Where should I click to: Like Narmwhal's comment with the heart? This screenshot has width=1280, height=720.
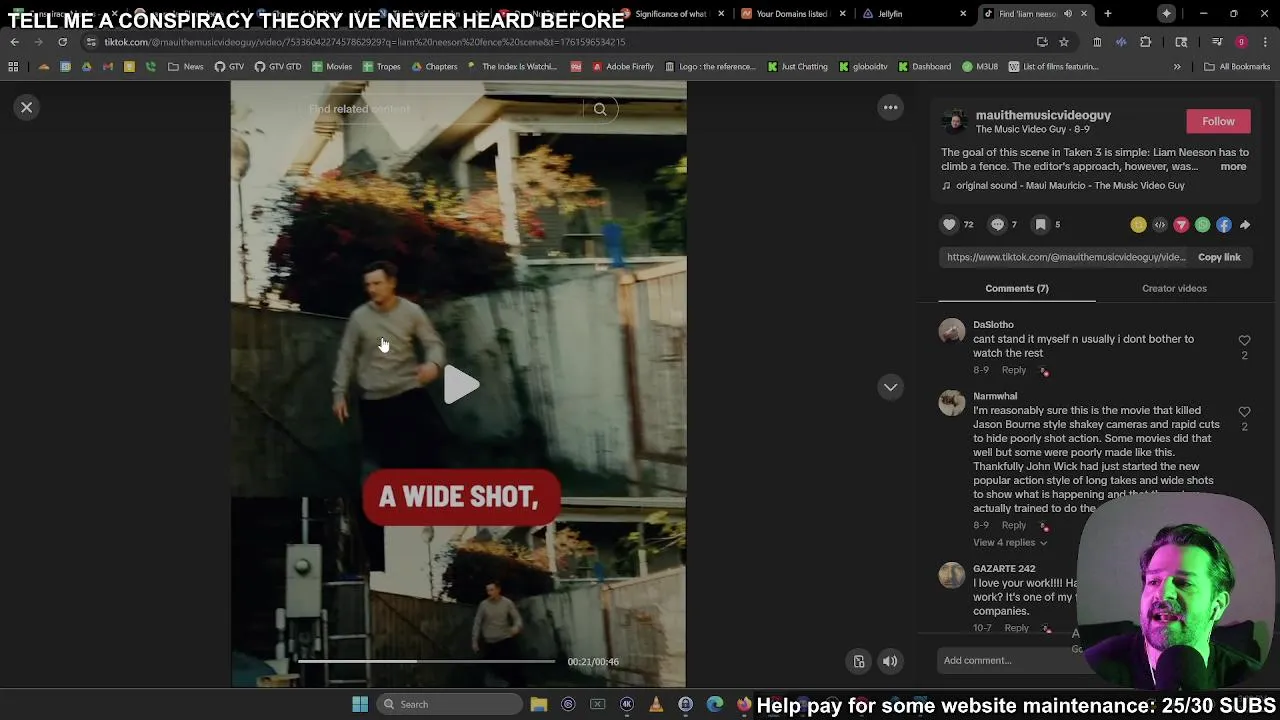[x=1244, y=412]
